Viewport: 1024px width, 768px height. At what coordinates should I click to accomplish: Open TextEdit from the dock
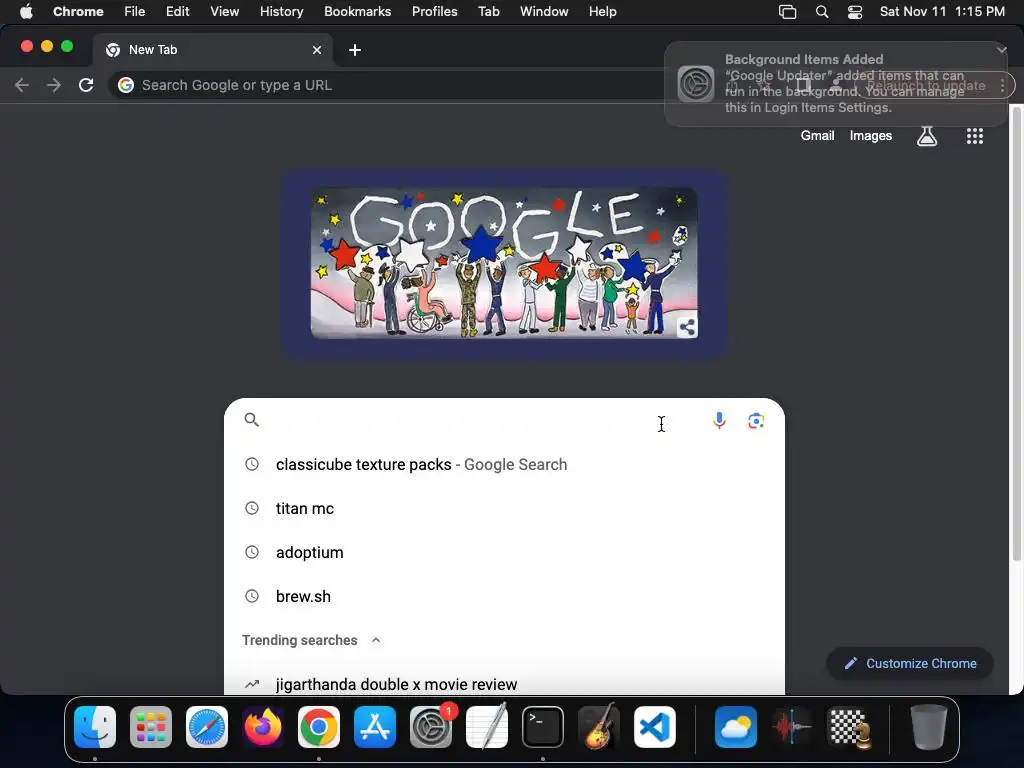[487, 727]
